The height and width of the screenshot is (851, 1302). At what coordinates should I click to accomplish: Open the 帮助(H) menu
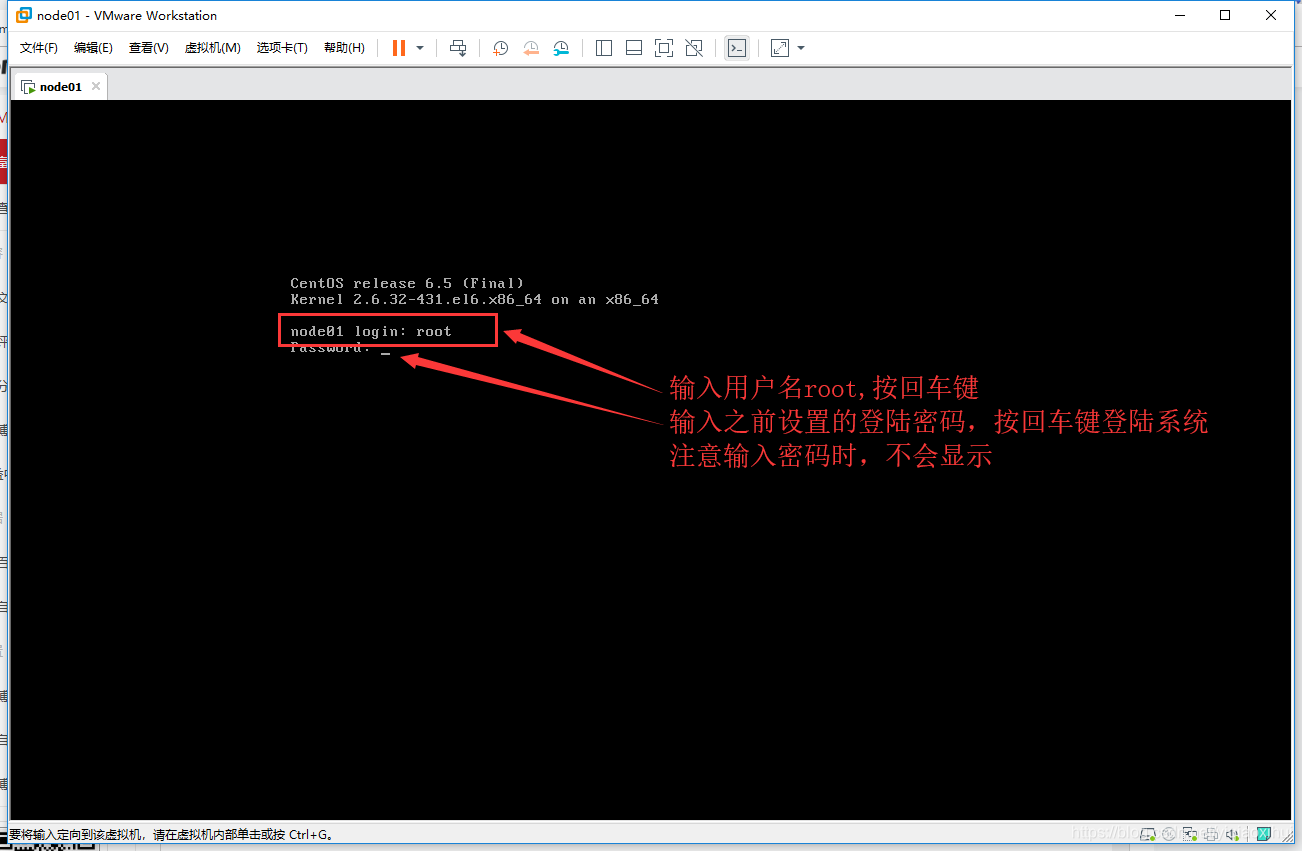[x=344, y=48]
